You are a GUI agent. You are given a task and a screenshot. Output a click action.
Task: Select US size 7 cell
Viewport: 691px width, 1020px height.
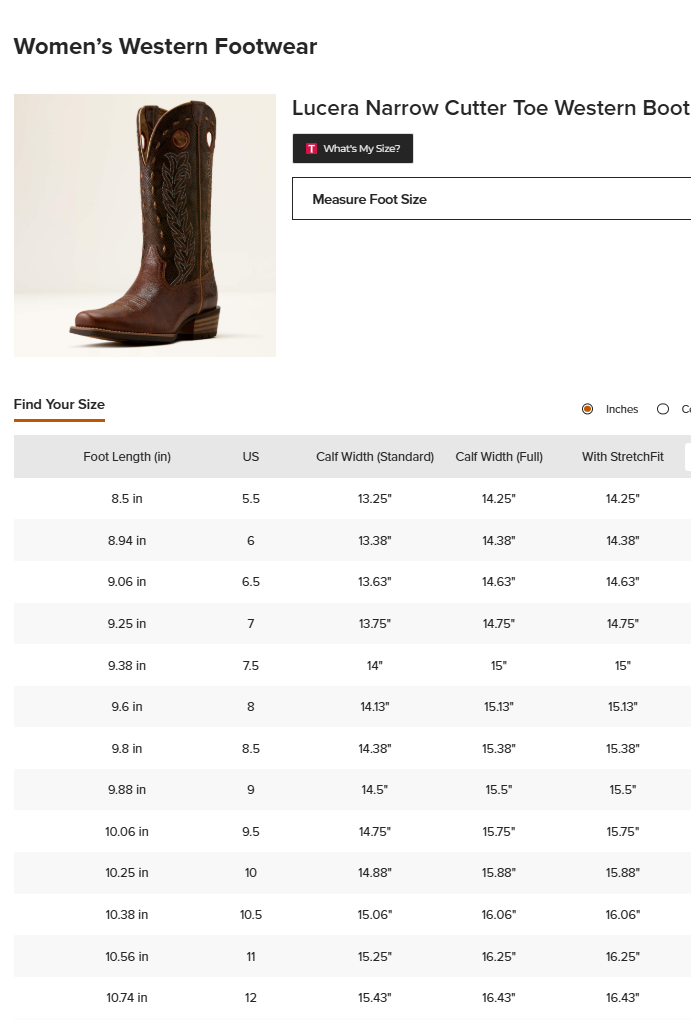coord(251,623)
